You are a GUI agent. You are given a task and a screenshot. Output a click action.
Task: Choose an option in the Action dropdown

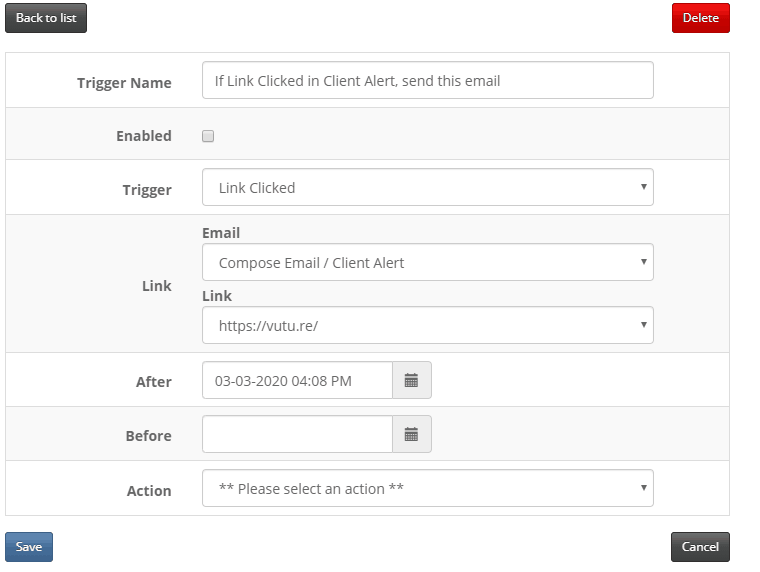(428, 488)
